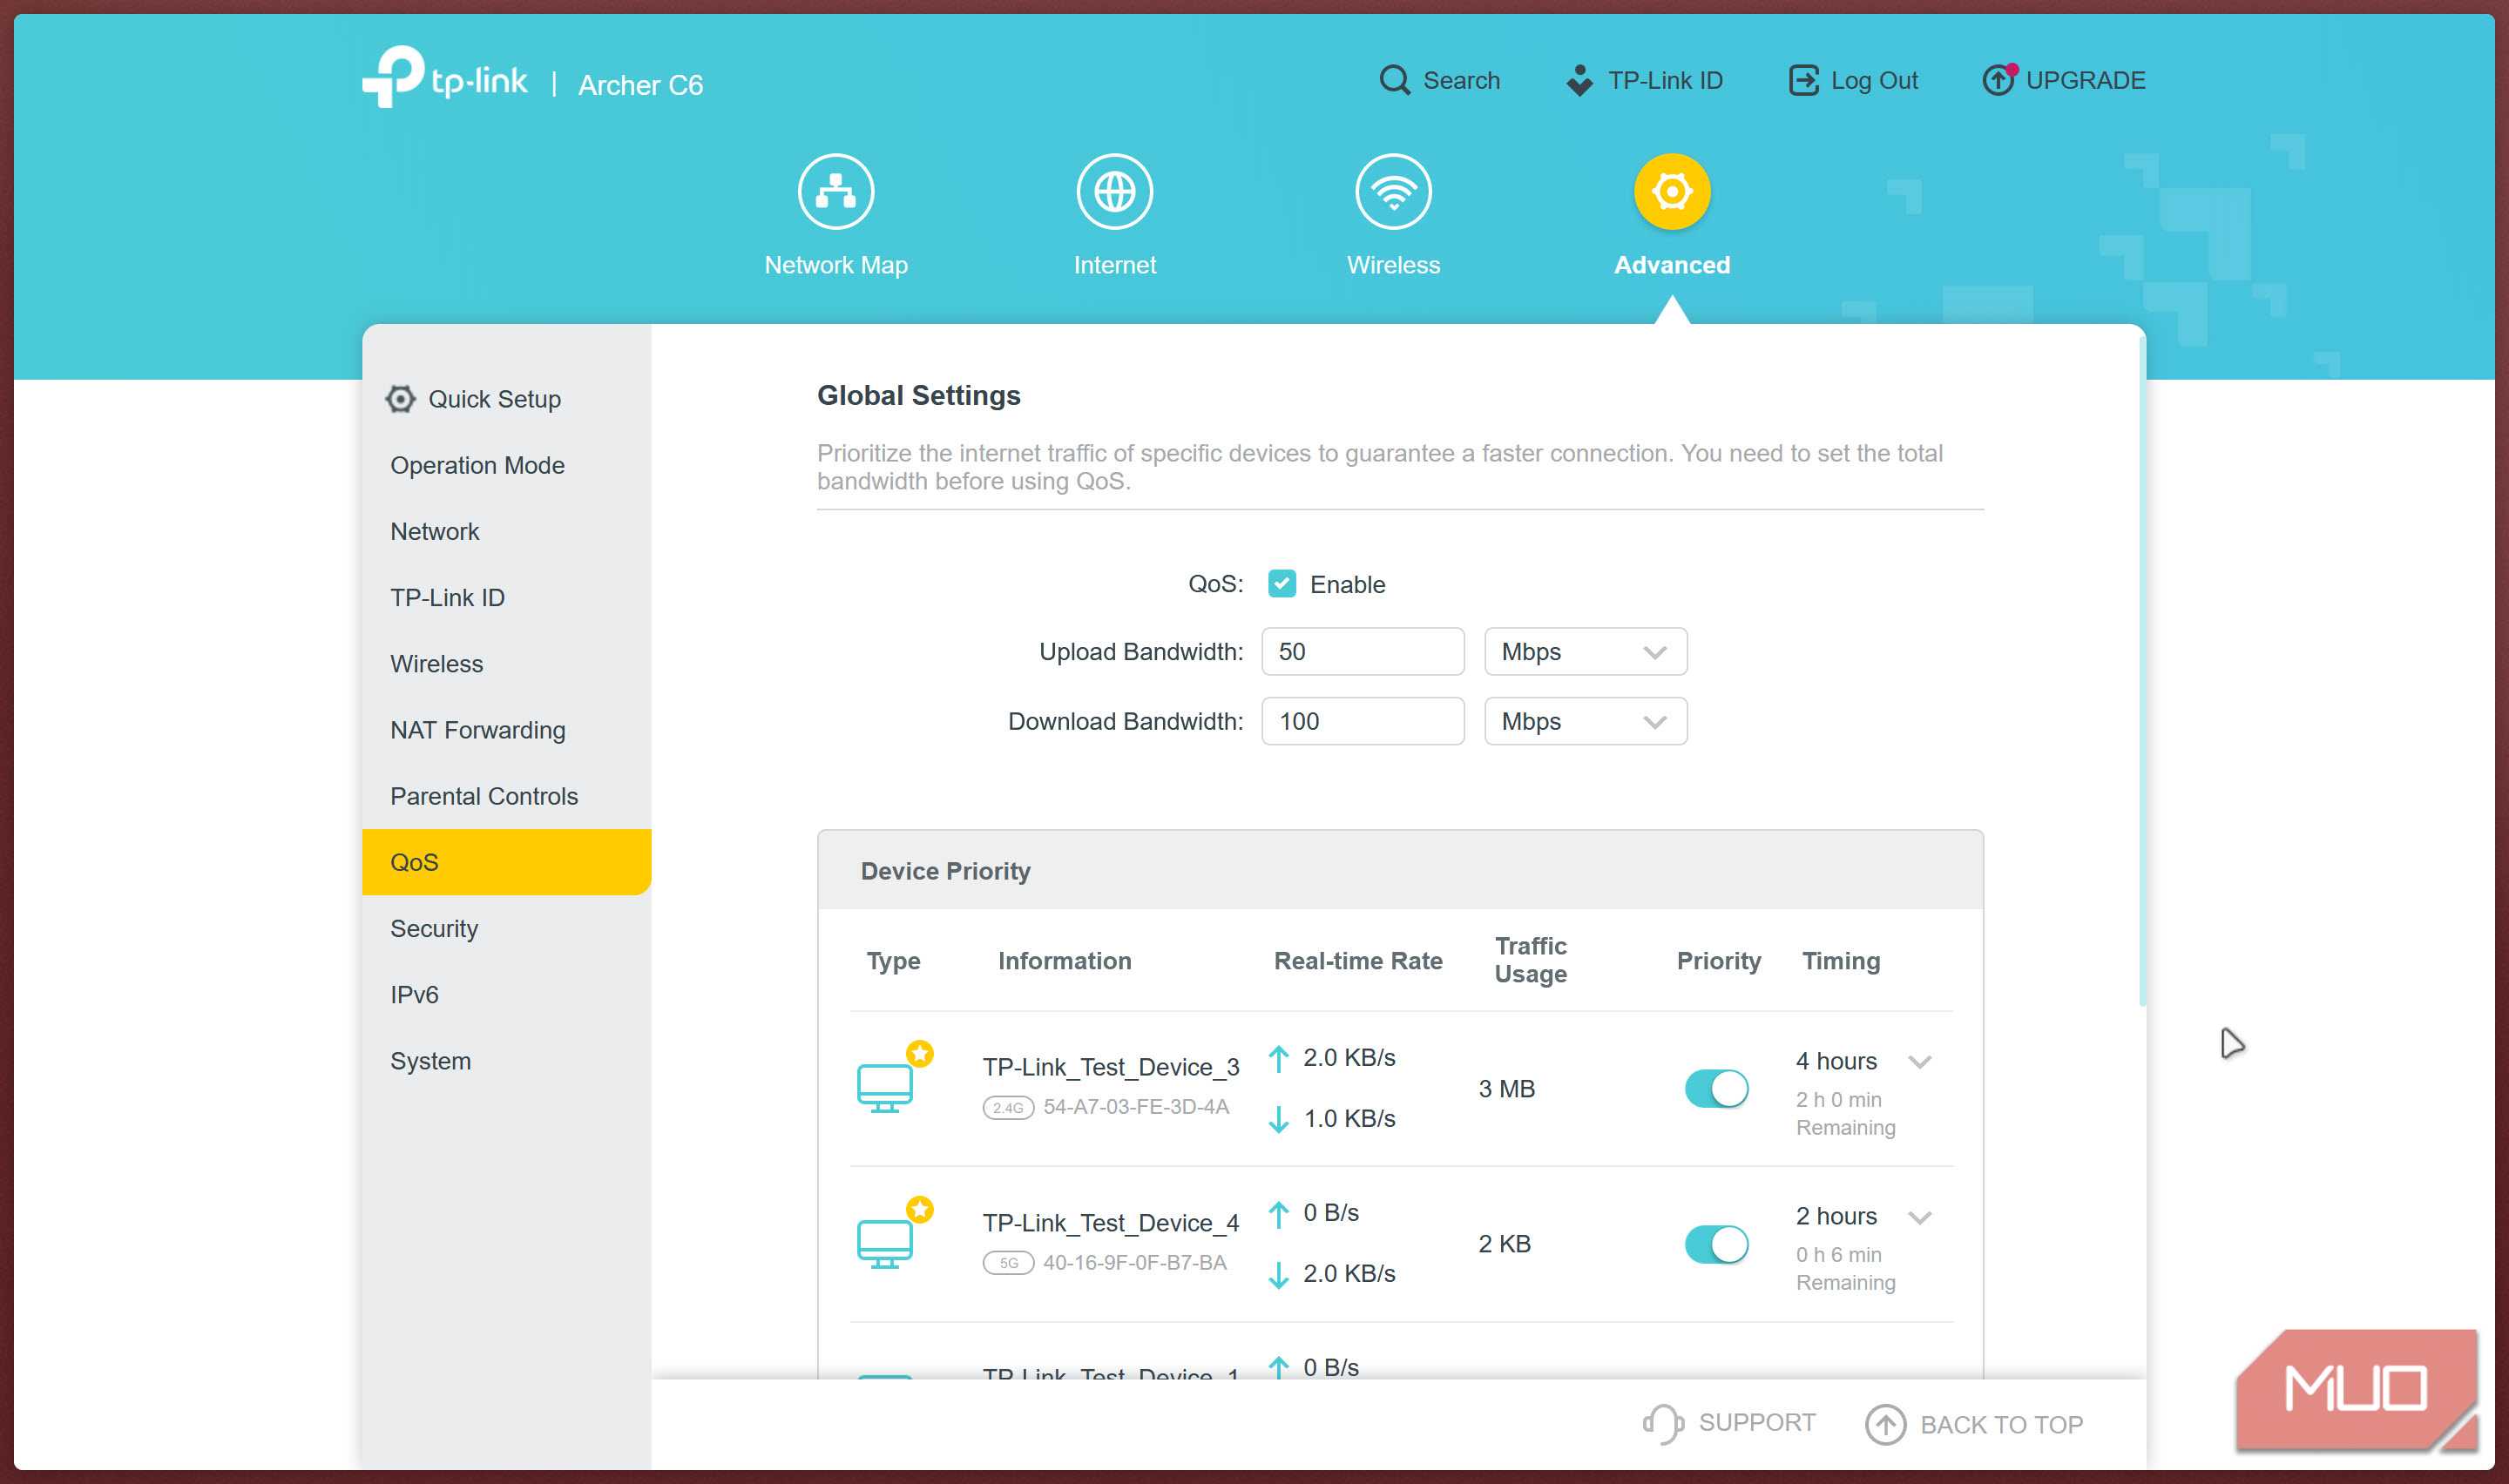The image size is (2509, 1484).
Task: Select the Wireless globe icon
Action: click(x=1392, y=190)
